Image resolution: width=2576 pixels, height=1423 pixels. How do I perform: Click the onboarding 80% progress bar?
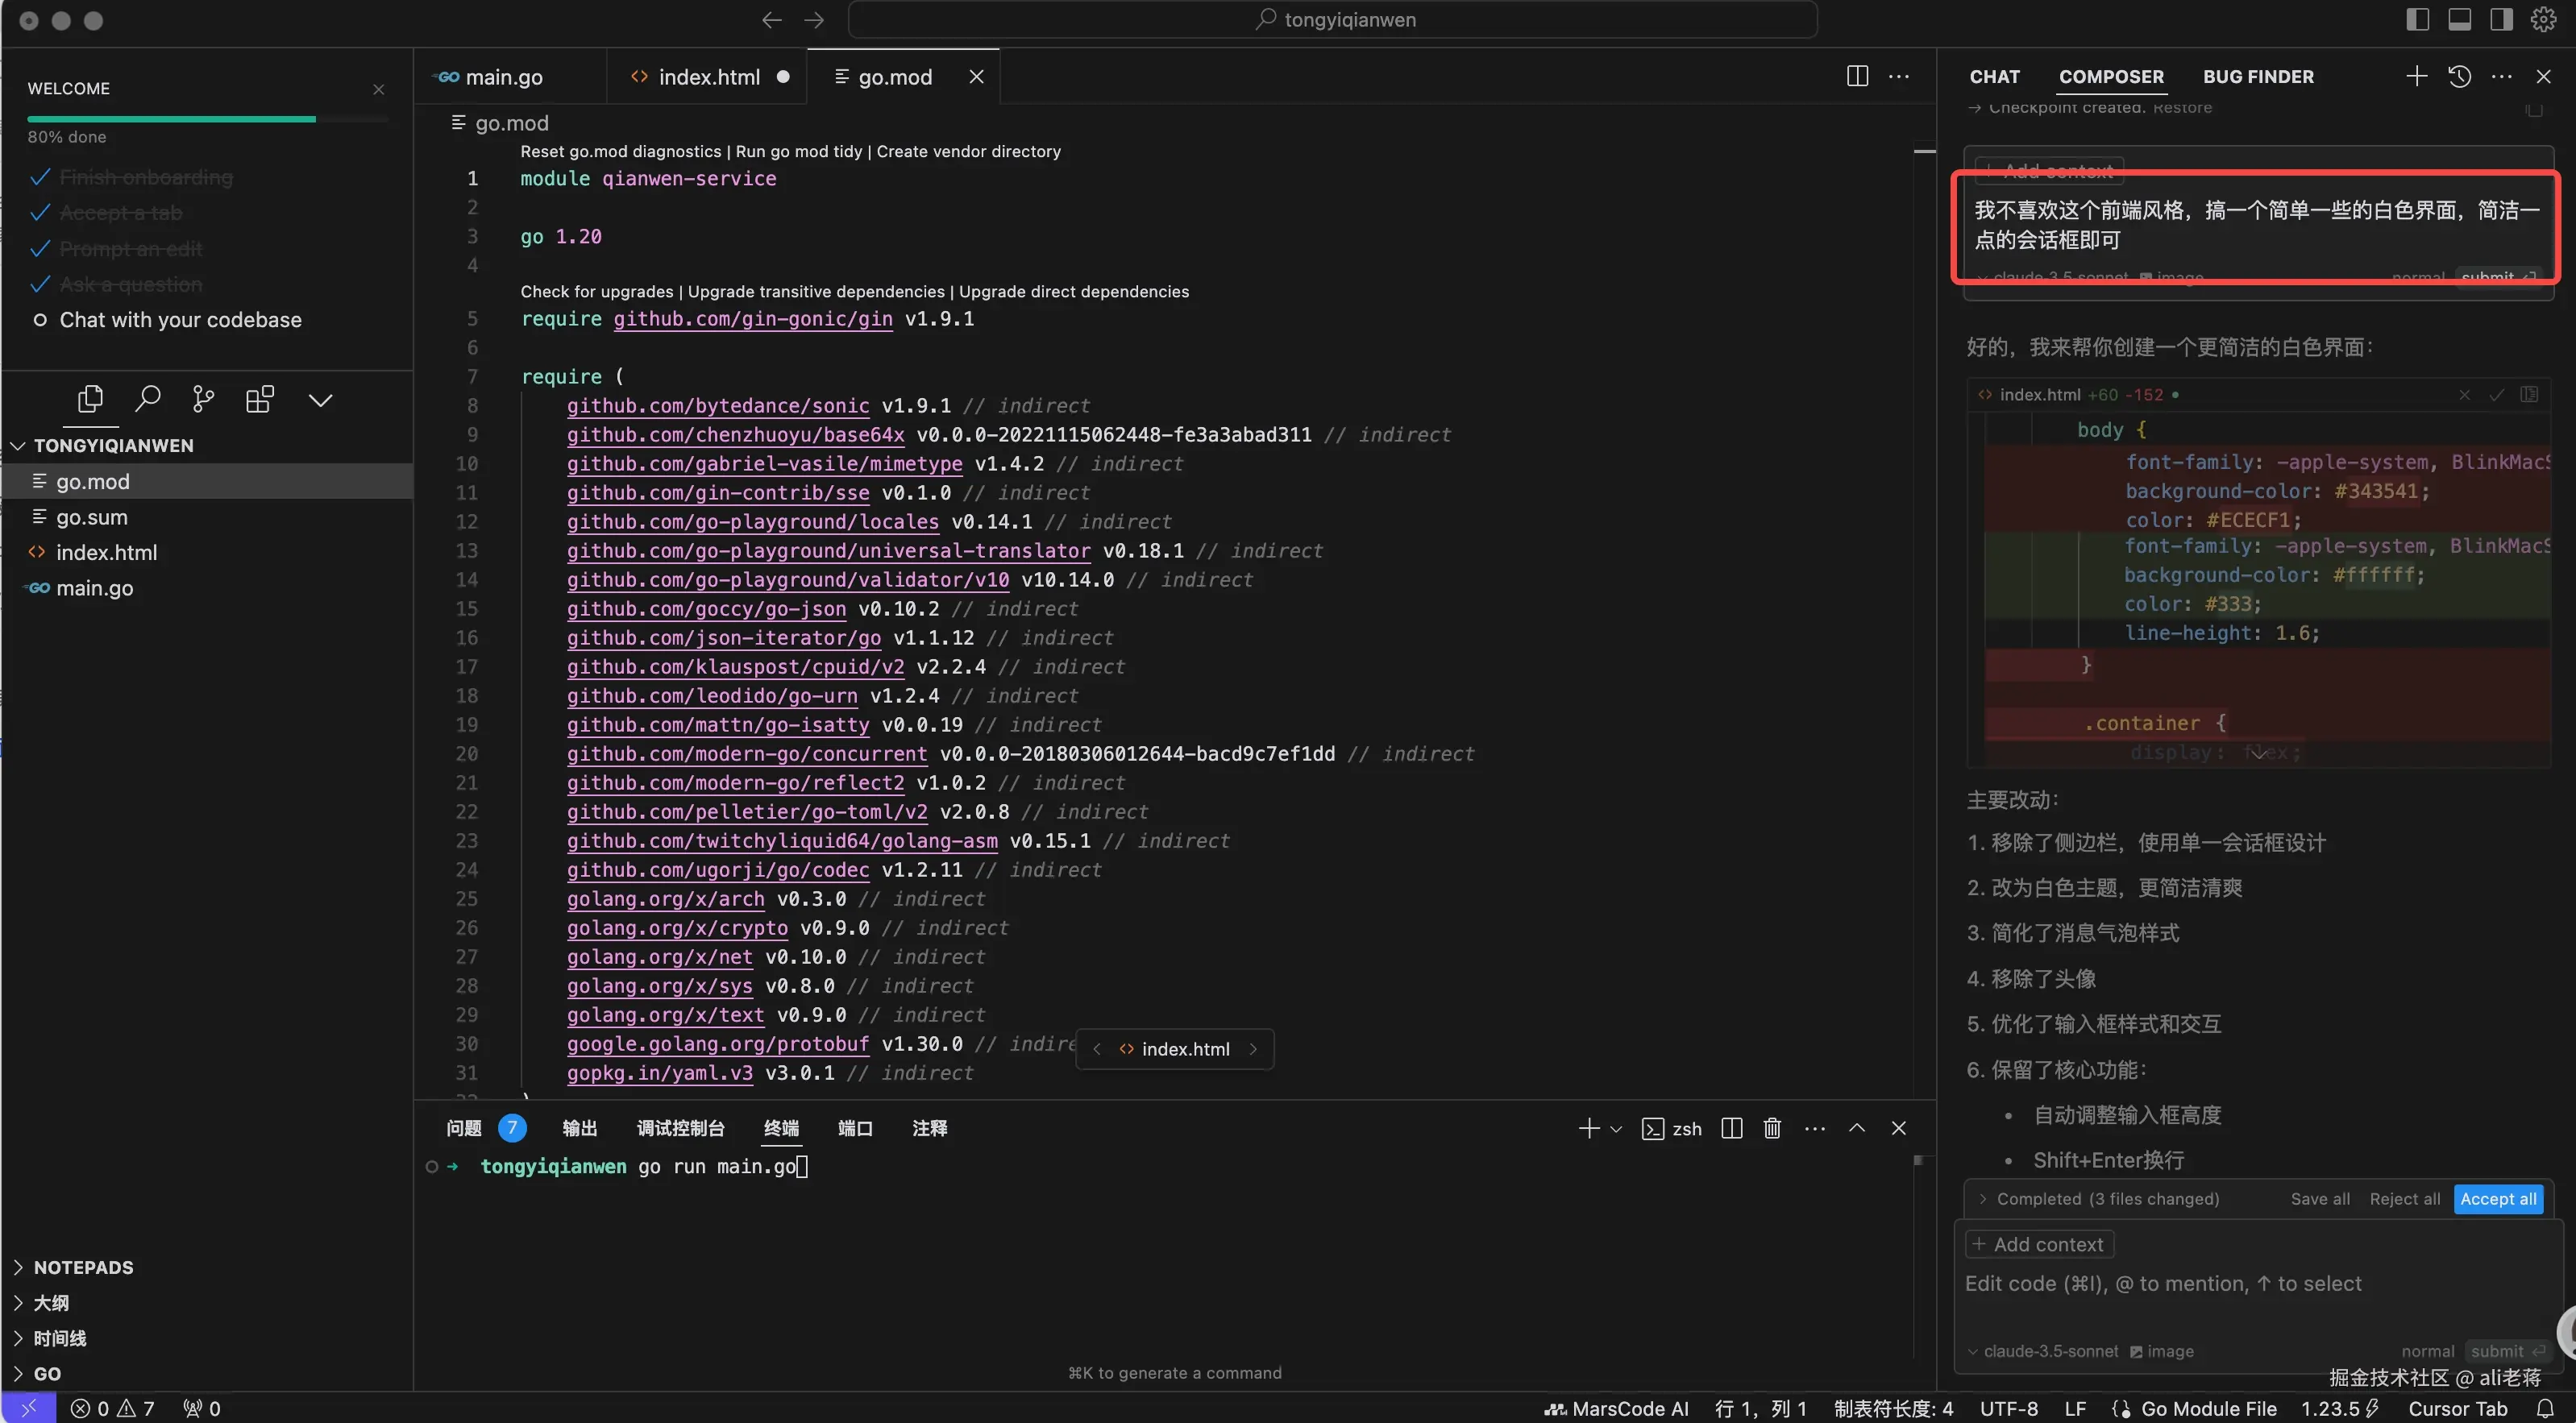(208, 119)
